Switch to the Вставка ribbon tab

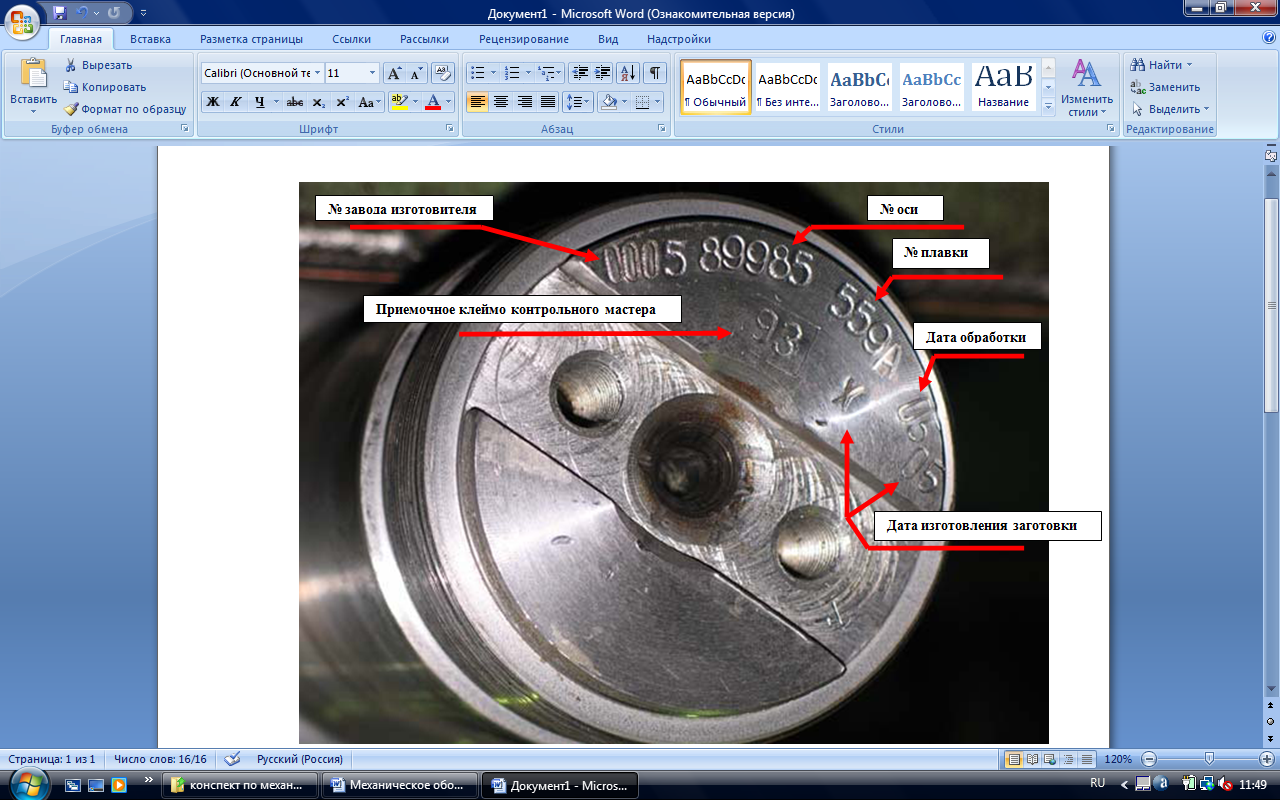[150, 39]
